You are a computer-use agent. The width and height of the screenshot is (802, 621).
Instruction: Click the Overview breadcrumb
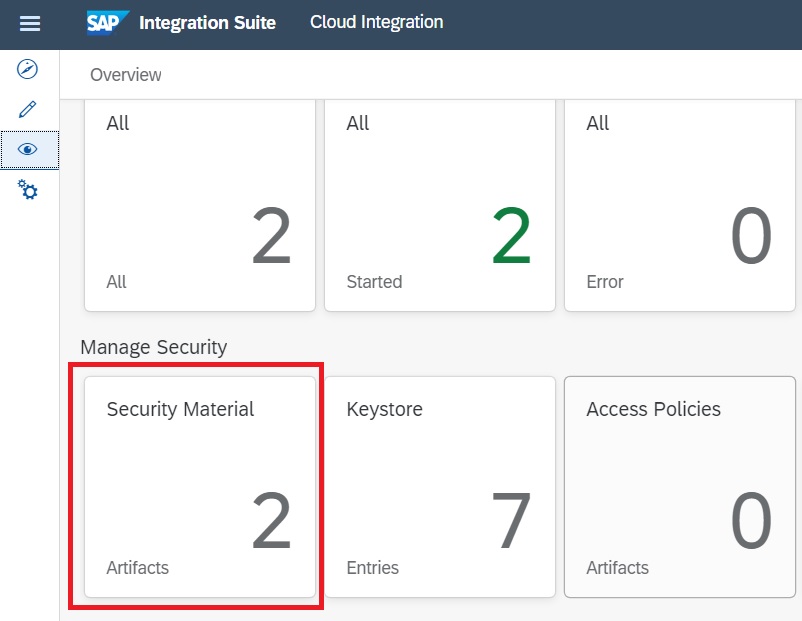126,75
